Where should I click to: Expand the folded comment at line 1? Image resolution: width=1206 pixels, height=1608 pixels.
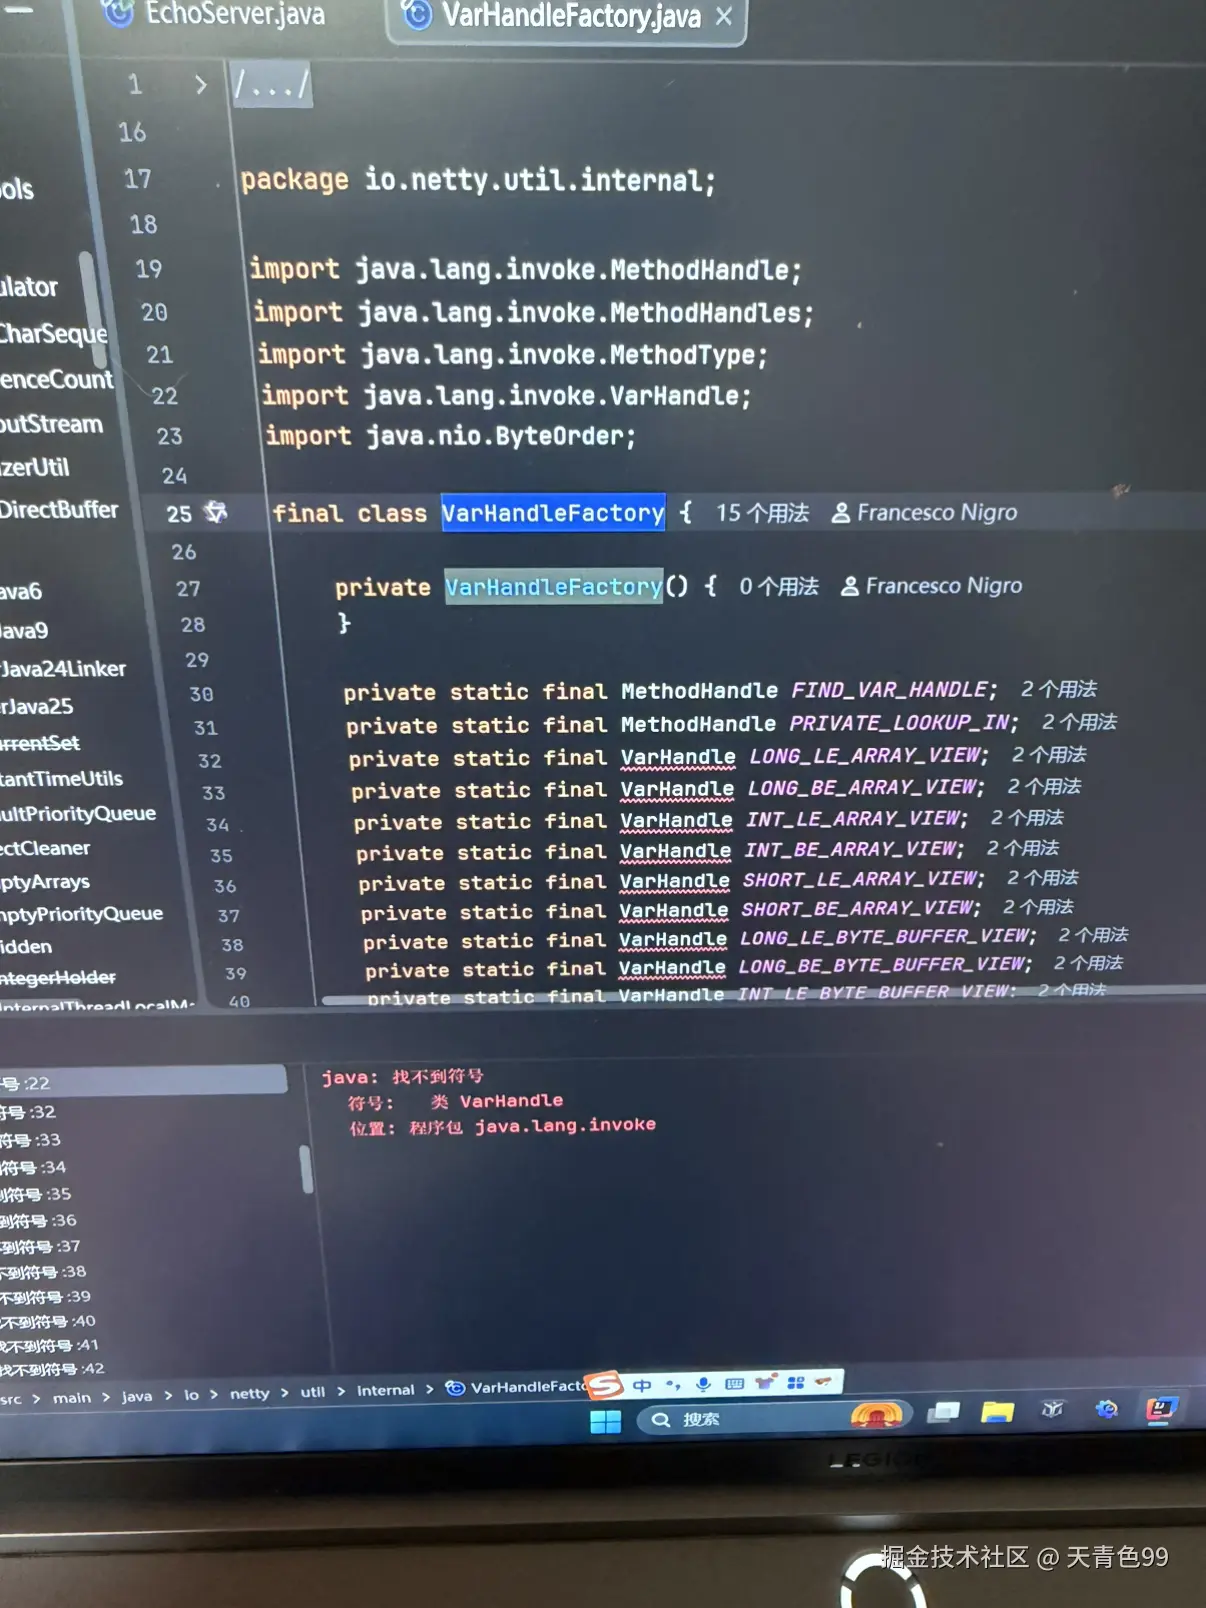pos(200,85)
